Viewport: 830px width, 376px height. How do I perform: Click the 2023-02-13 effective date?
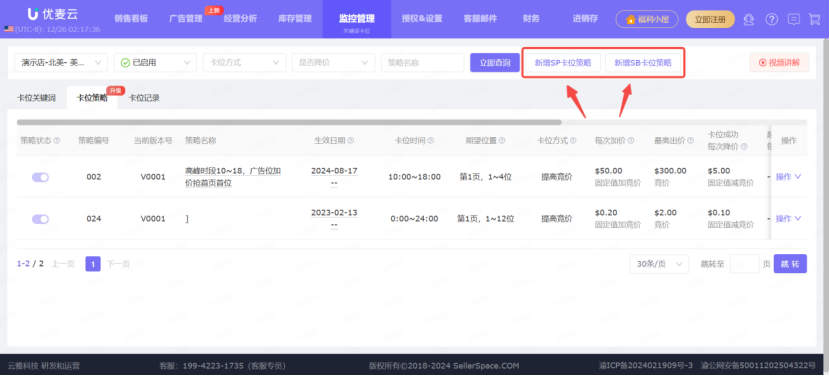tap(334, 213)
